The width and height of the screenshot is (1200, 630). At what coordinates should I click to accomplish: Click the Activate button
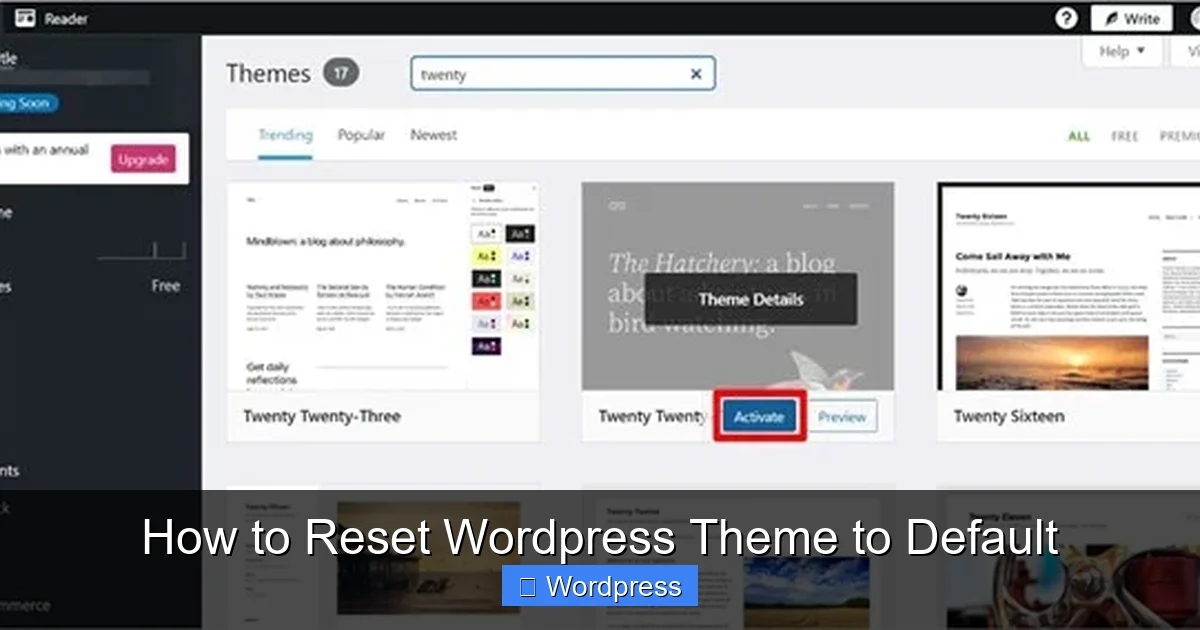(759, 417)
